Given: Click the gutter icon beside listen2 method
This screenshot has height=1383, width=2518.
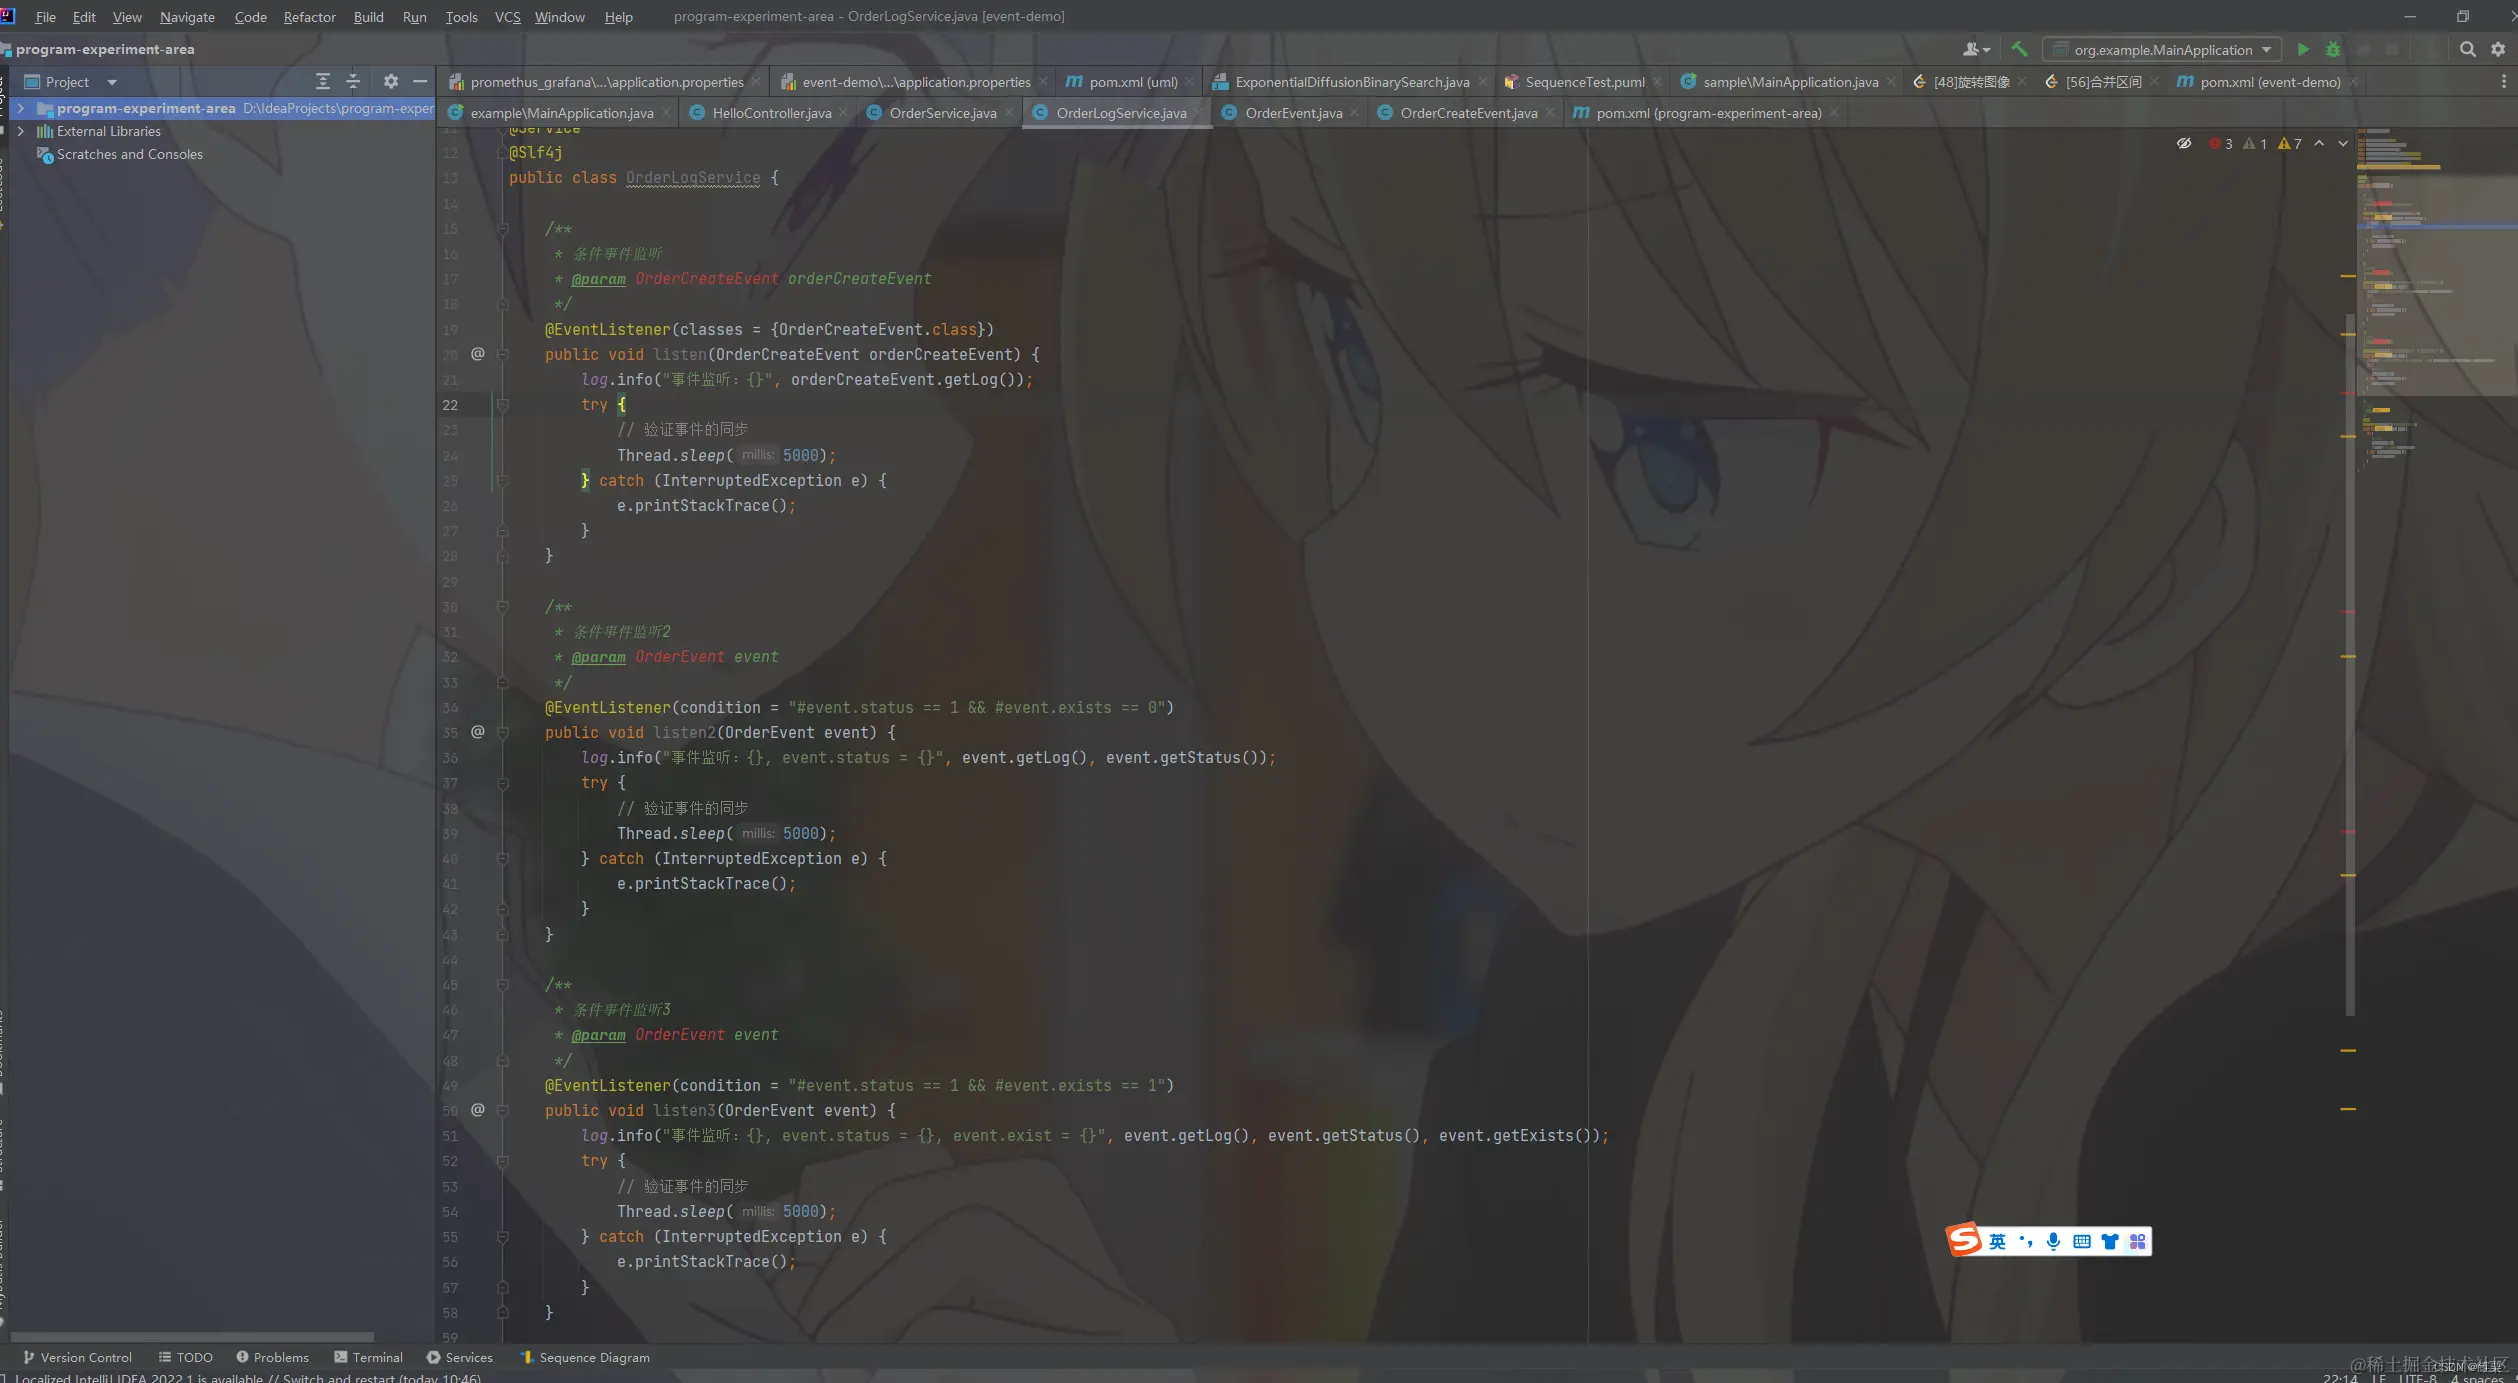Looking at the screenshot, I should click(x=478, y=732).
